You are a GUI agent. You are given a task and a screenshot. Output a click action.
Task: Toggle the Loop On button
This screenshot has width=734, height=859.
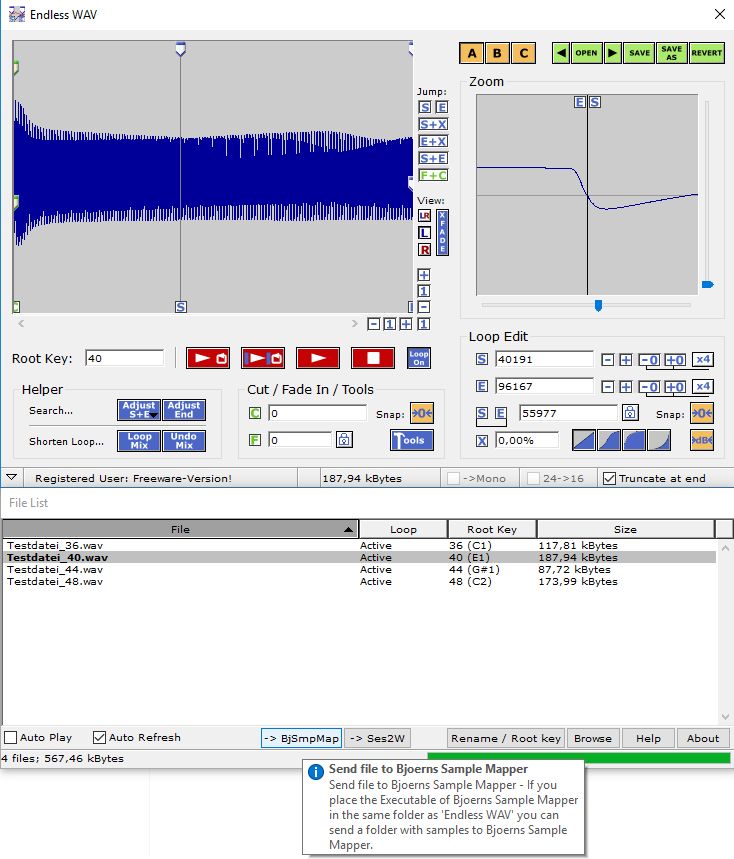419,358
